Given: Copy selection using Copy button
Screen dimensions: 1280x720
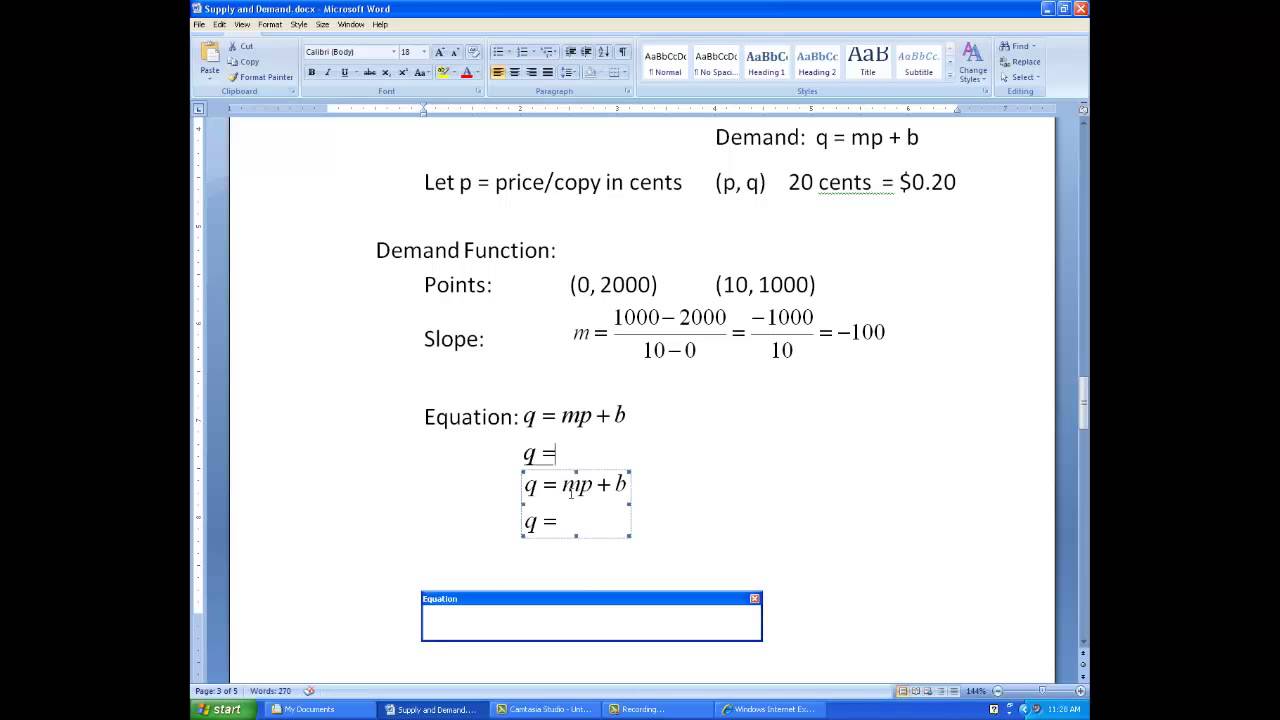Looking at the screenshot, I should (241, 62).
